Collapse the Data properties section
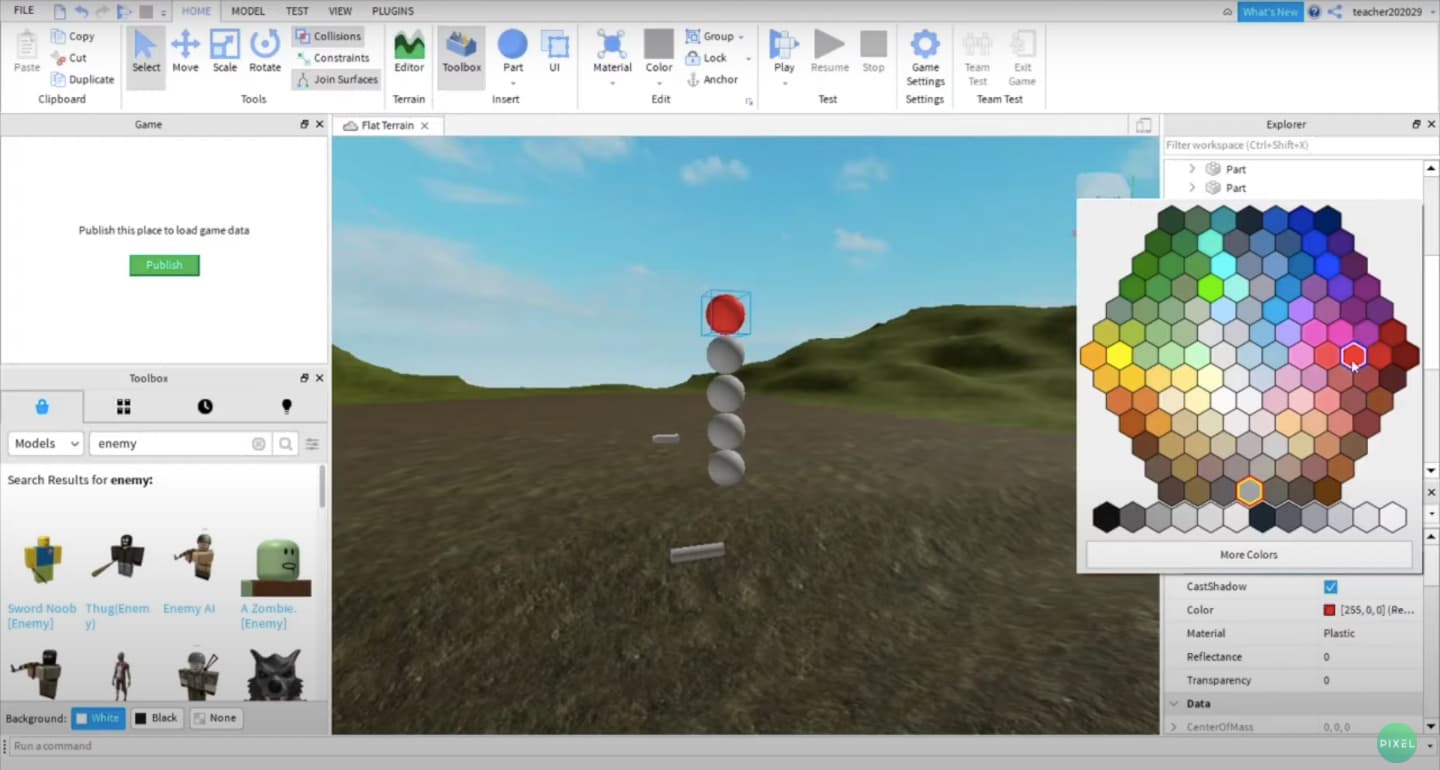Viewport: 1440px width, 770px height. pyautogui.click(x=1174, y=704)
